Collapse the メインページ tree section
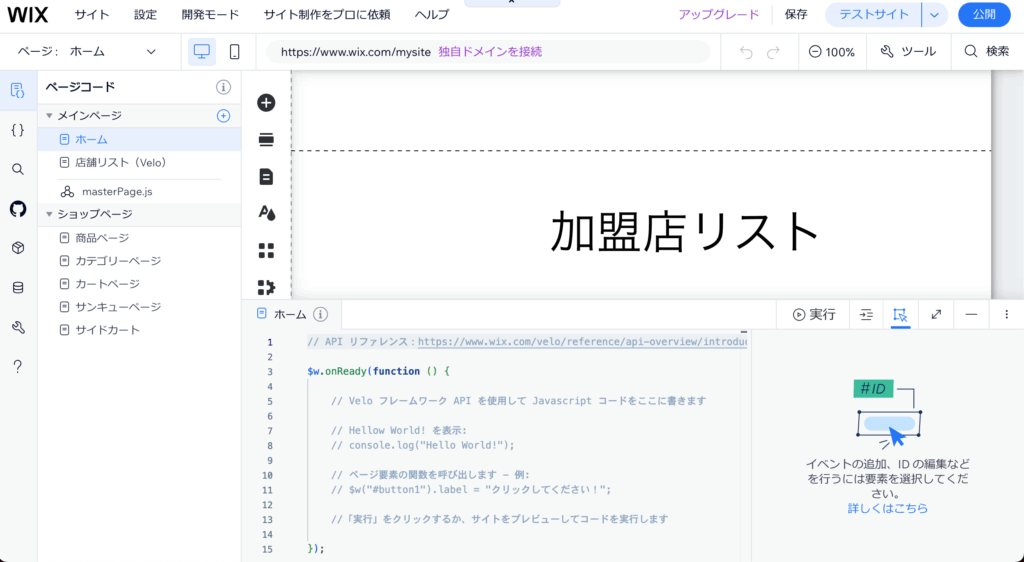Screen dimensions: 1024x562 click(49, 116)
